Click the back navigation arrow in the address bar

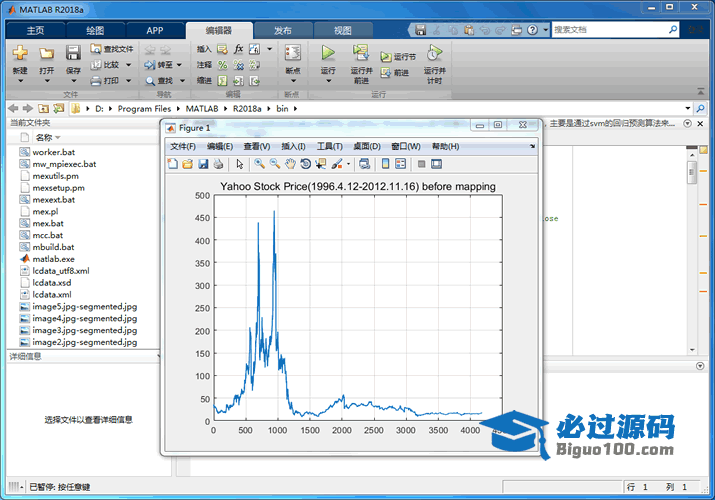point(13,108)
